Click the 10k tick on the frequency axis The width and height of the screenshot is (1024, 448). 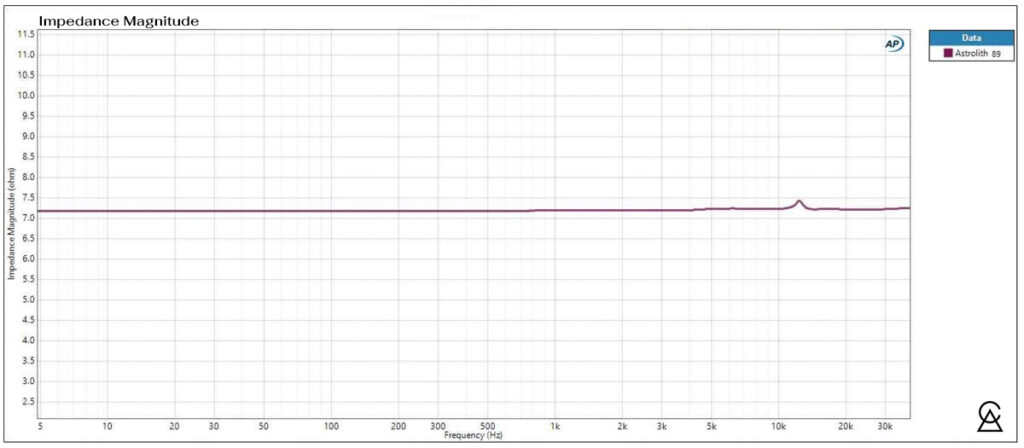point(778,426)
